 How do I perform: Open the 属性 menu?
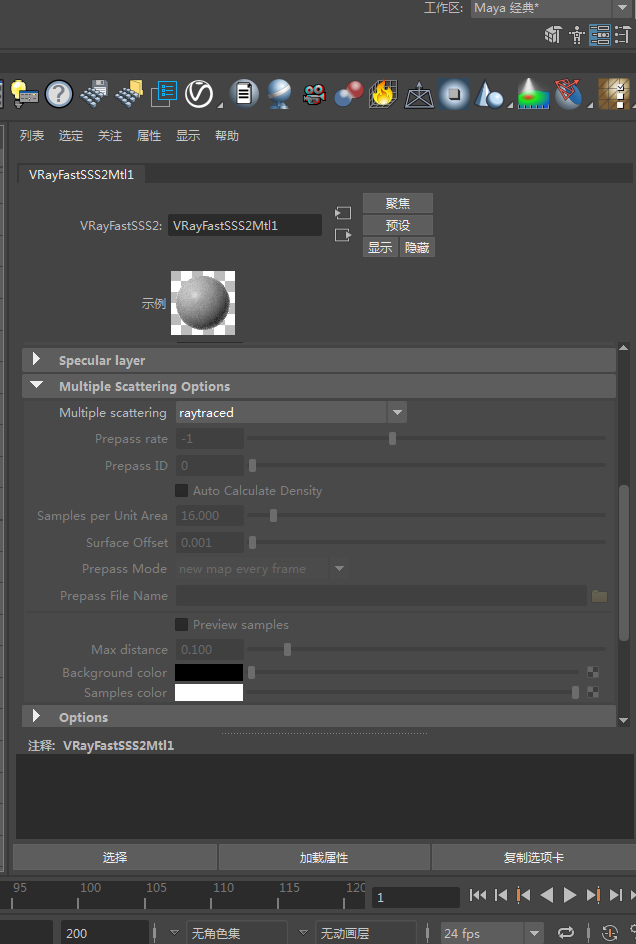[x=149, y=135]
